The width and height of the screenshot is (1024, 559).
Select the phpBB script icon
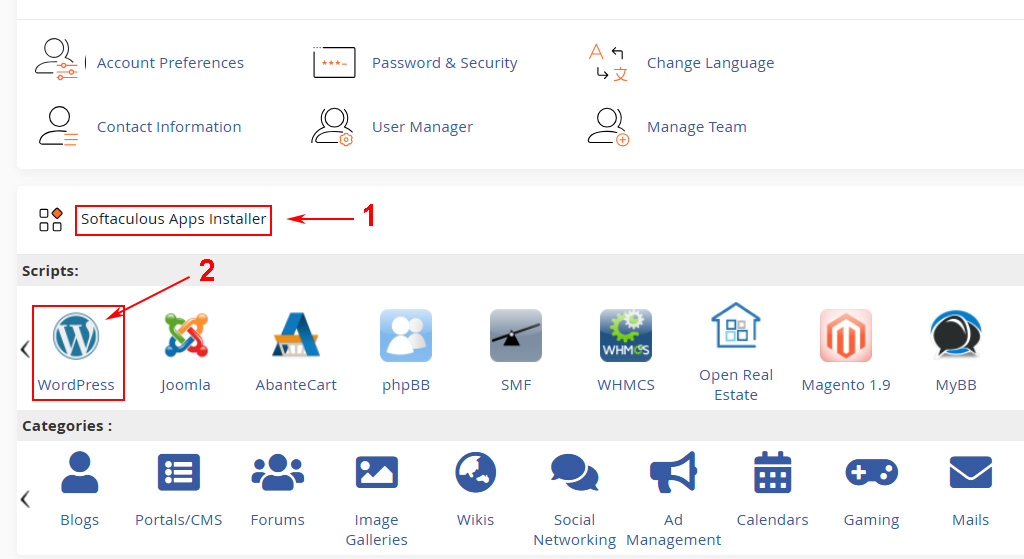click(406, 336)
